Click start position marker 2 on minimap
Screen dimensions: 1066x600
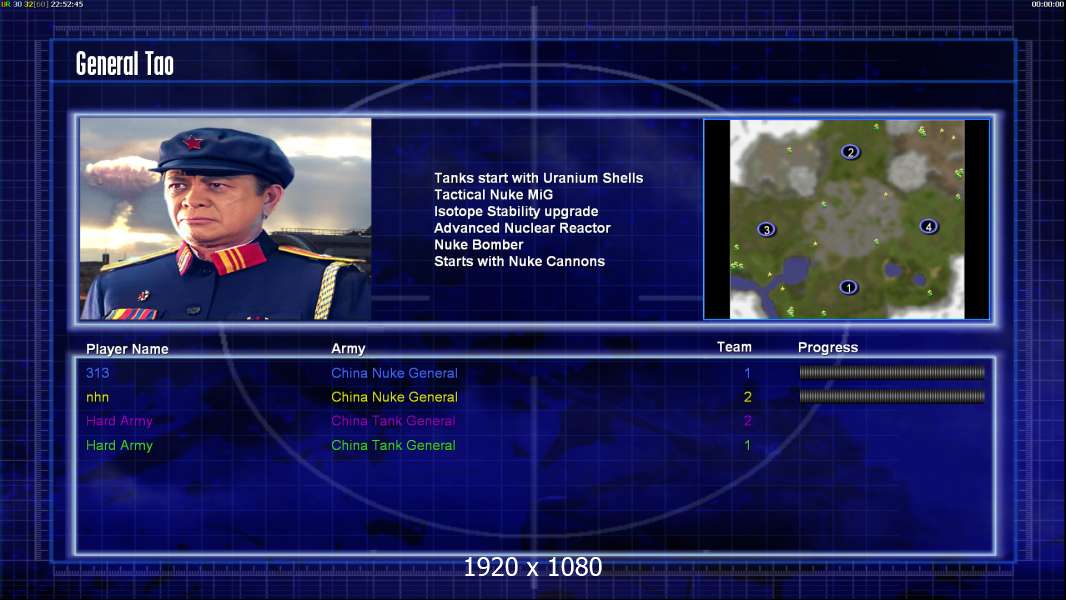pos(850,152)
